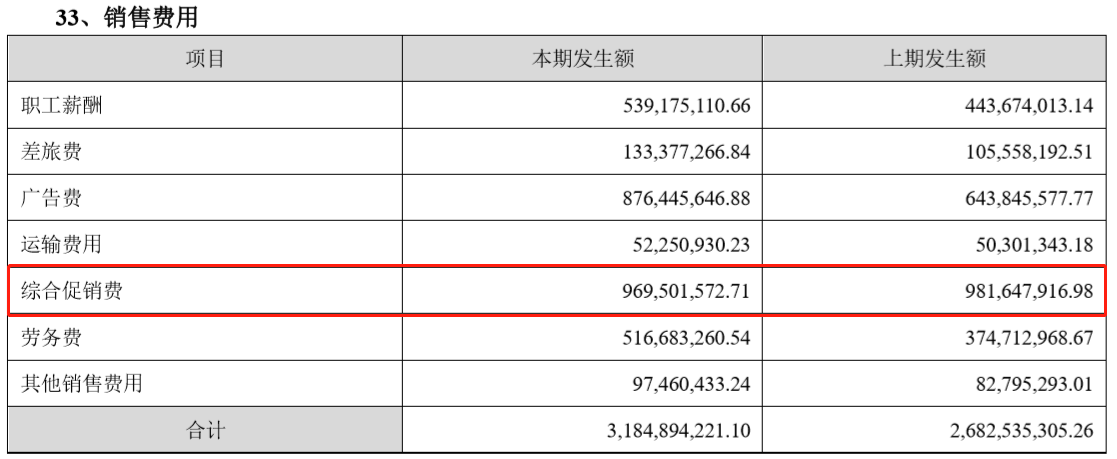Select the 职工薪酬 row label
1117x459 pixels.
[x=62, y=105]
